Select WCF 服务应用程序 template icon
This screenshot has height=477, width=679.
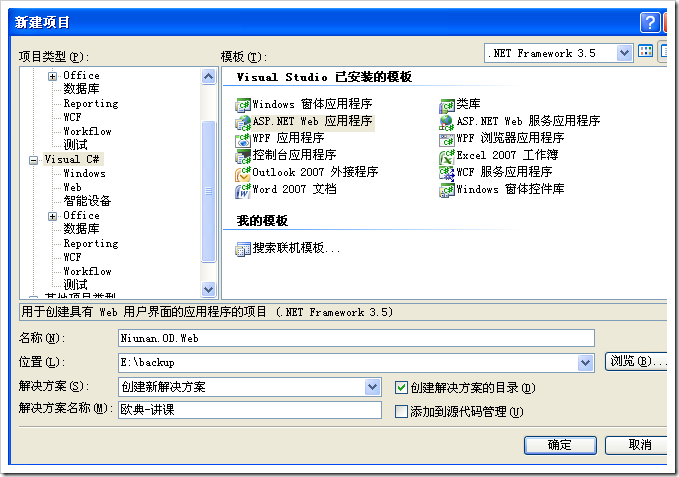coord(447,174)
